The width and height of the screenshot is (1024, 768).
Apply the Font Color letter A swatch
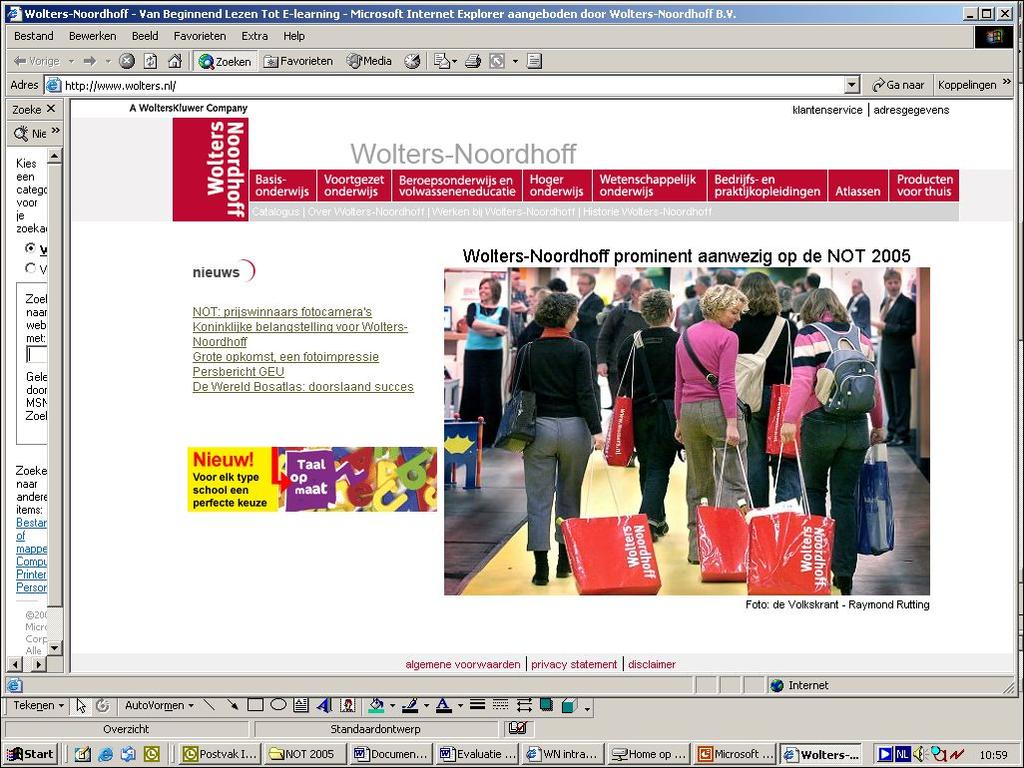(x=444, y=705)
